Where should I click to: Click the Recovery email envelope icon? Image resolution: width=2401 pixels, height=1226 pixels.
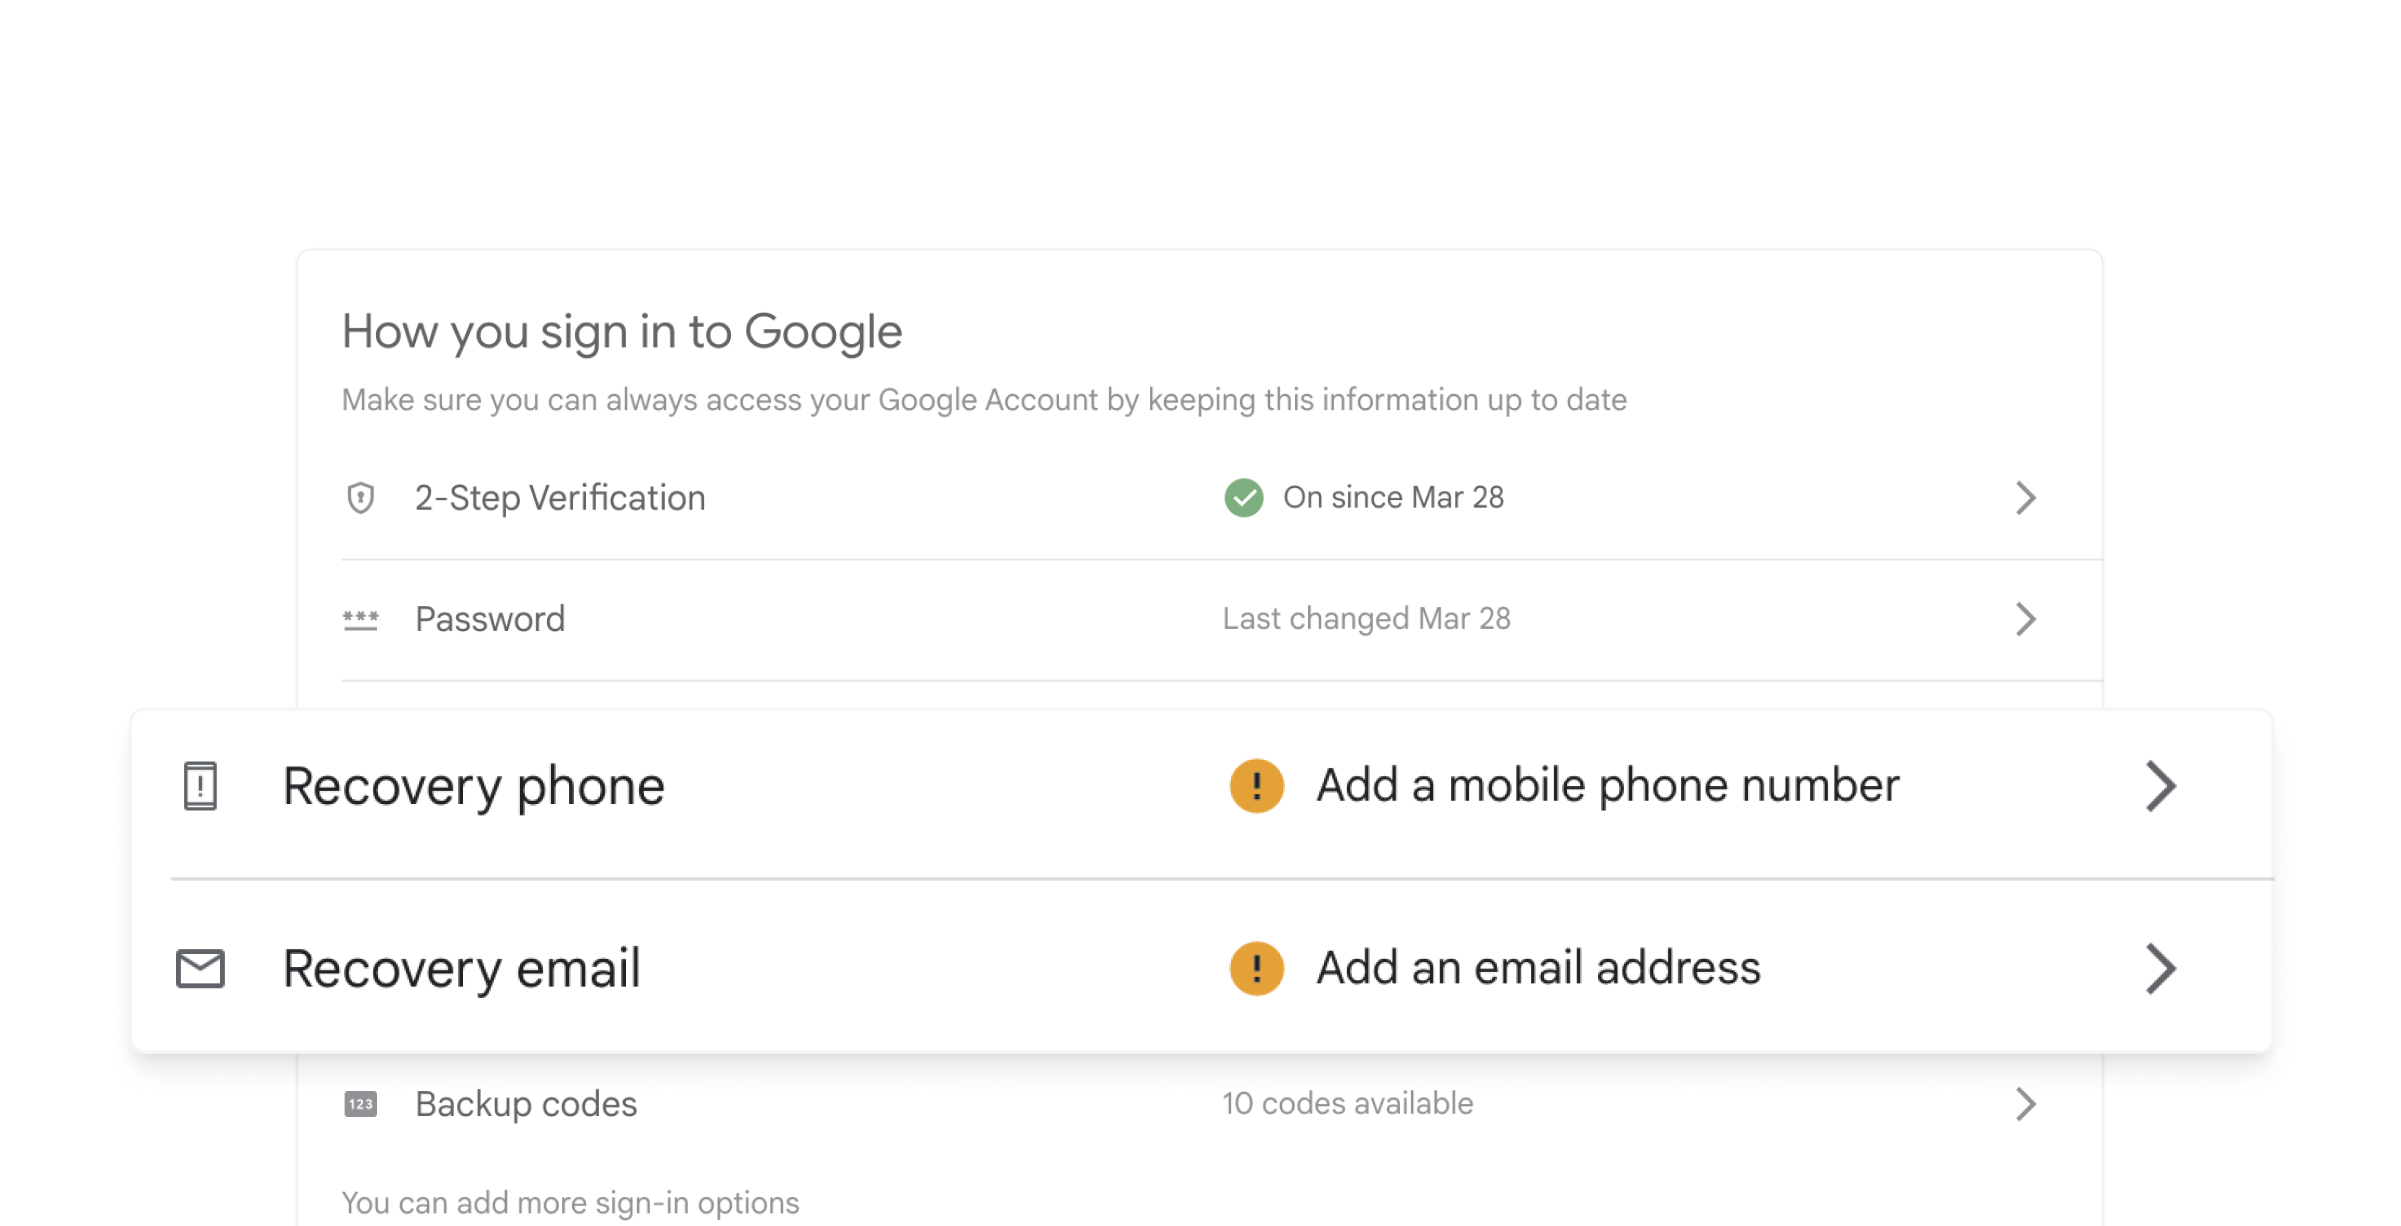click(200, 968)
